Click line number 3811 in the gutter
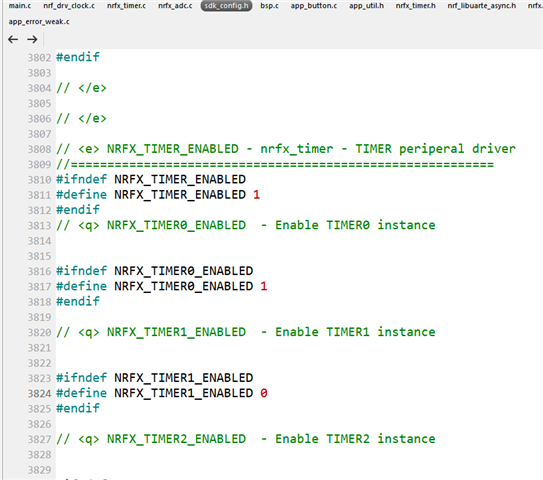 click(x=39, y=195)
